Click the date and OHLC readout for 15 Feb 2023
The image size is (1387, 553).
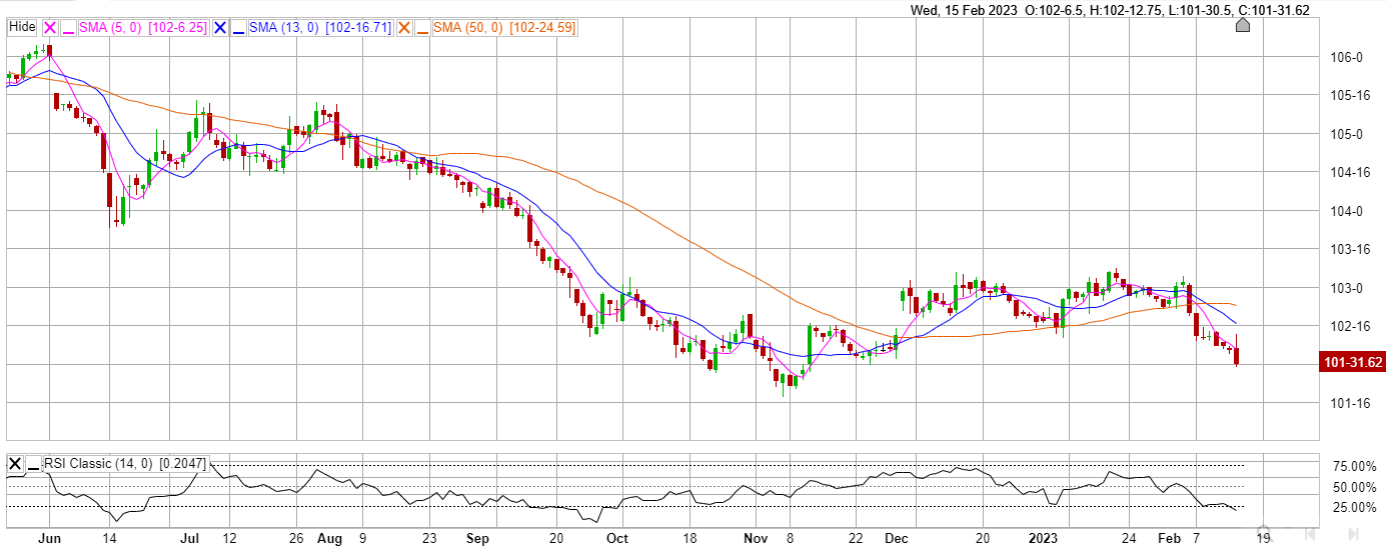(x=1110, y=10)
